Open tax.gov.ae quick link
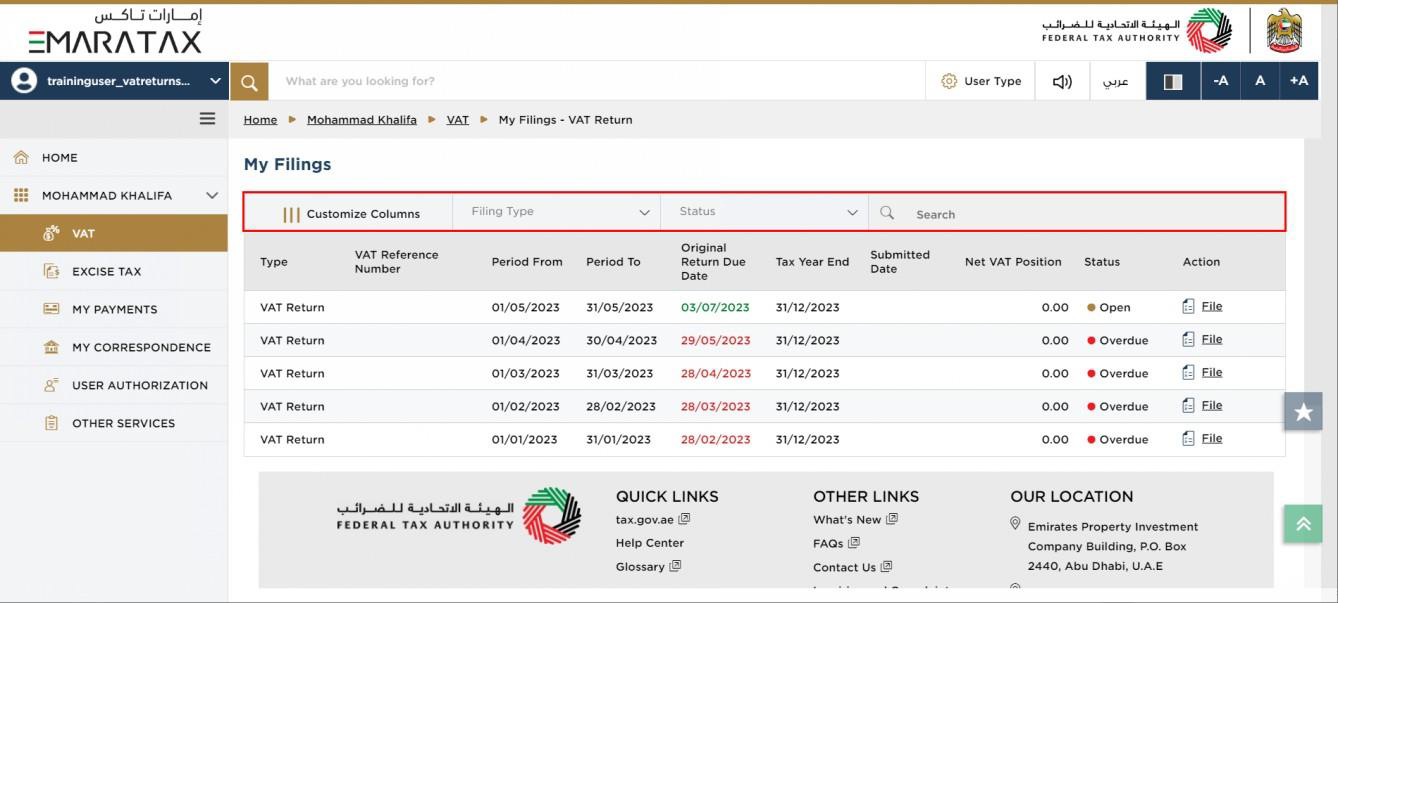Screen dimensions: 1414x801 (x=653, y=519)
